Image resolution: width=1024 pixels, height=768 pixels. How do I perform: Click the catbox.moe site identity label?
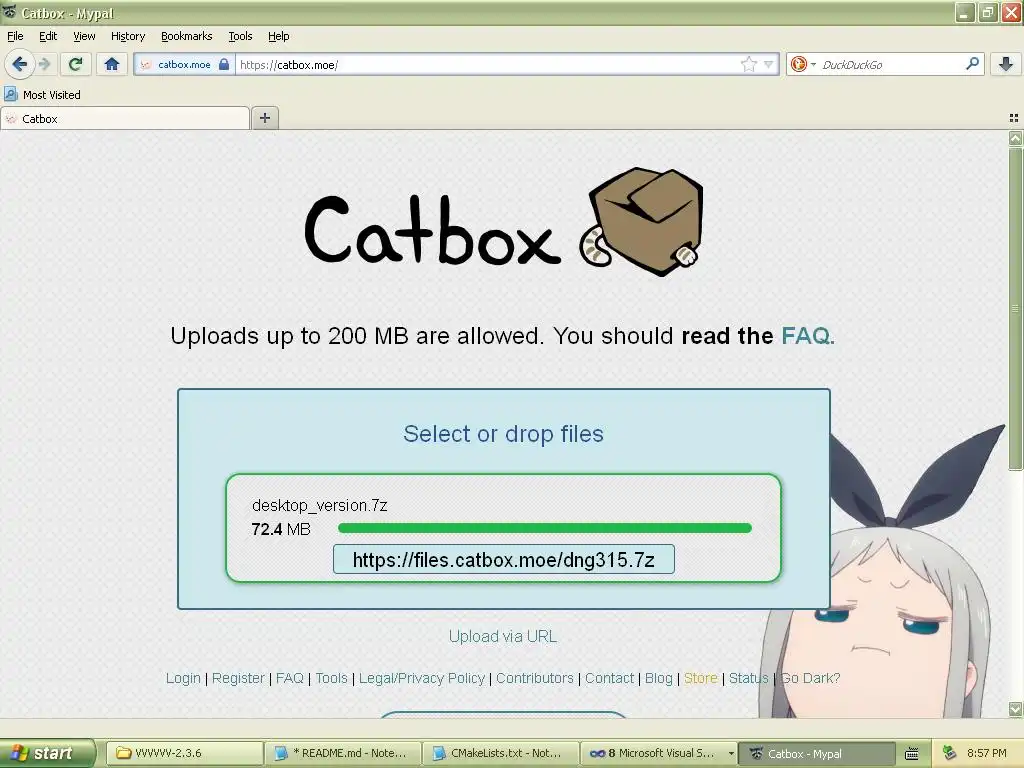pos(184,65)
